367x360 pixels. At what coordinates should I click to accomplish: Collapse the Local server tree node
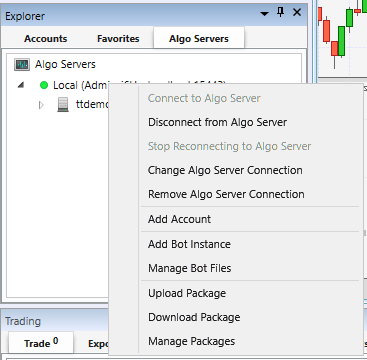21,85
